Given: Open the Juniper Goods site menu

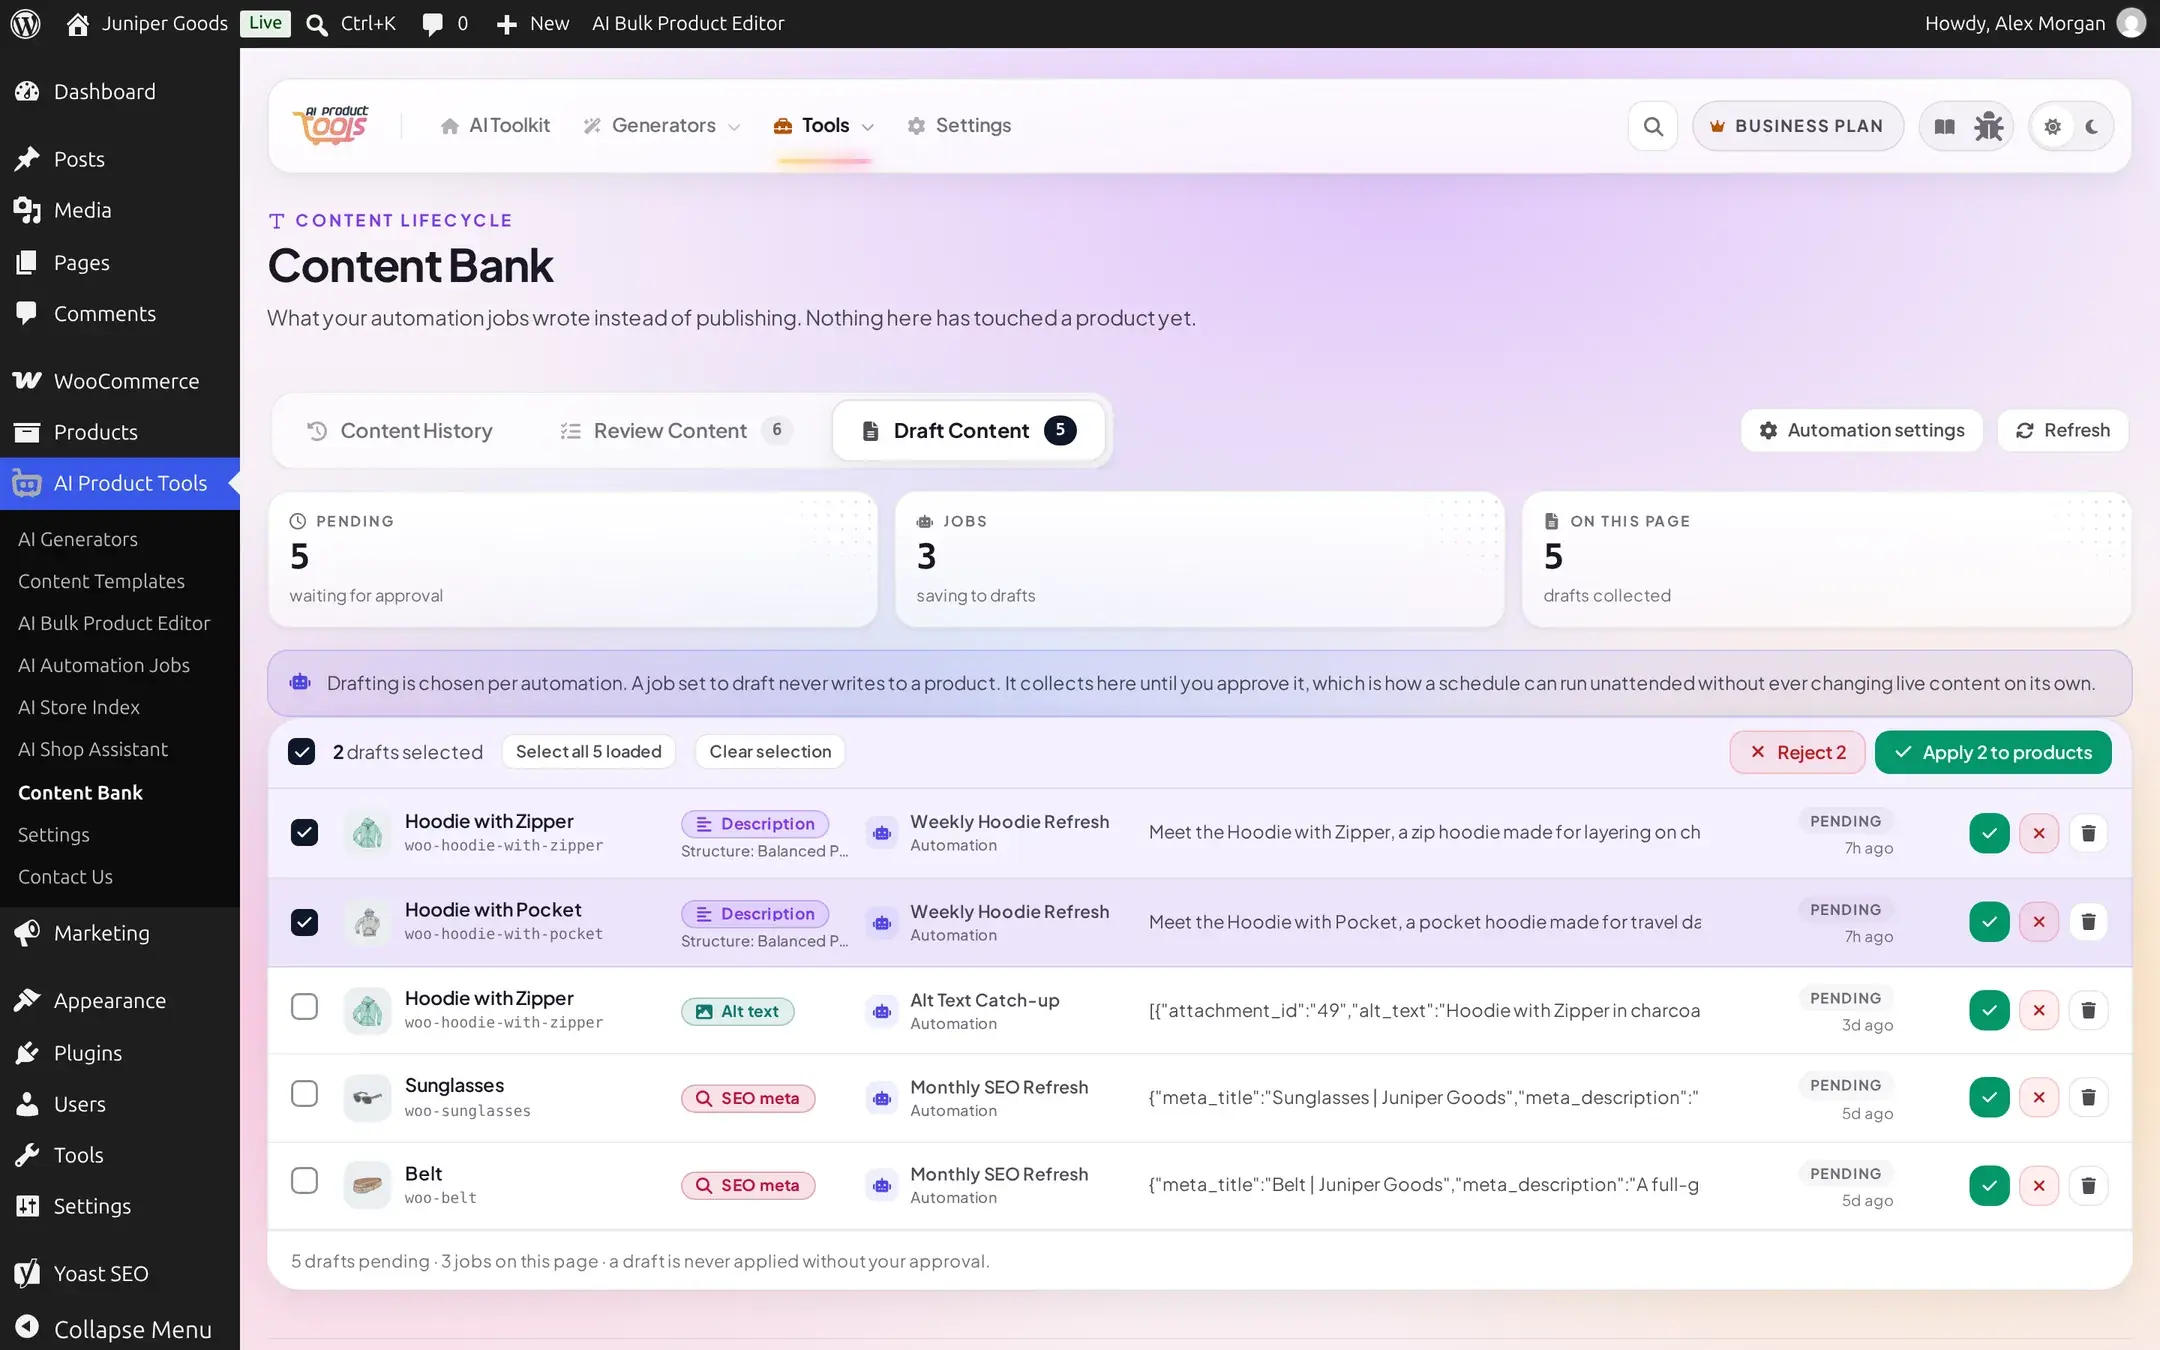Looking at the screenshot, I should point(147,23).
